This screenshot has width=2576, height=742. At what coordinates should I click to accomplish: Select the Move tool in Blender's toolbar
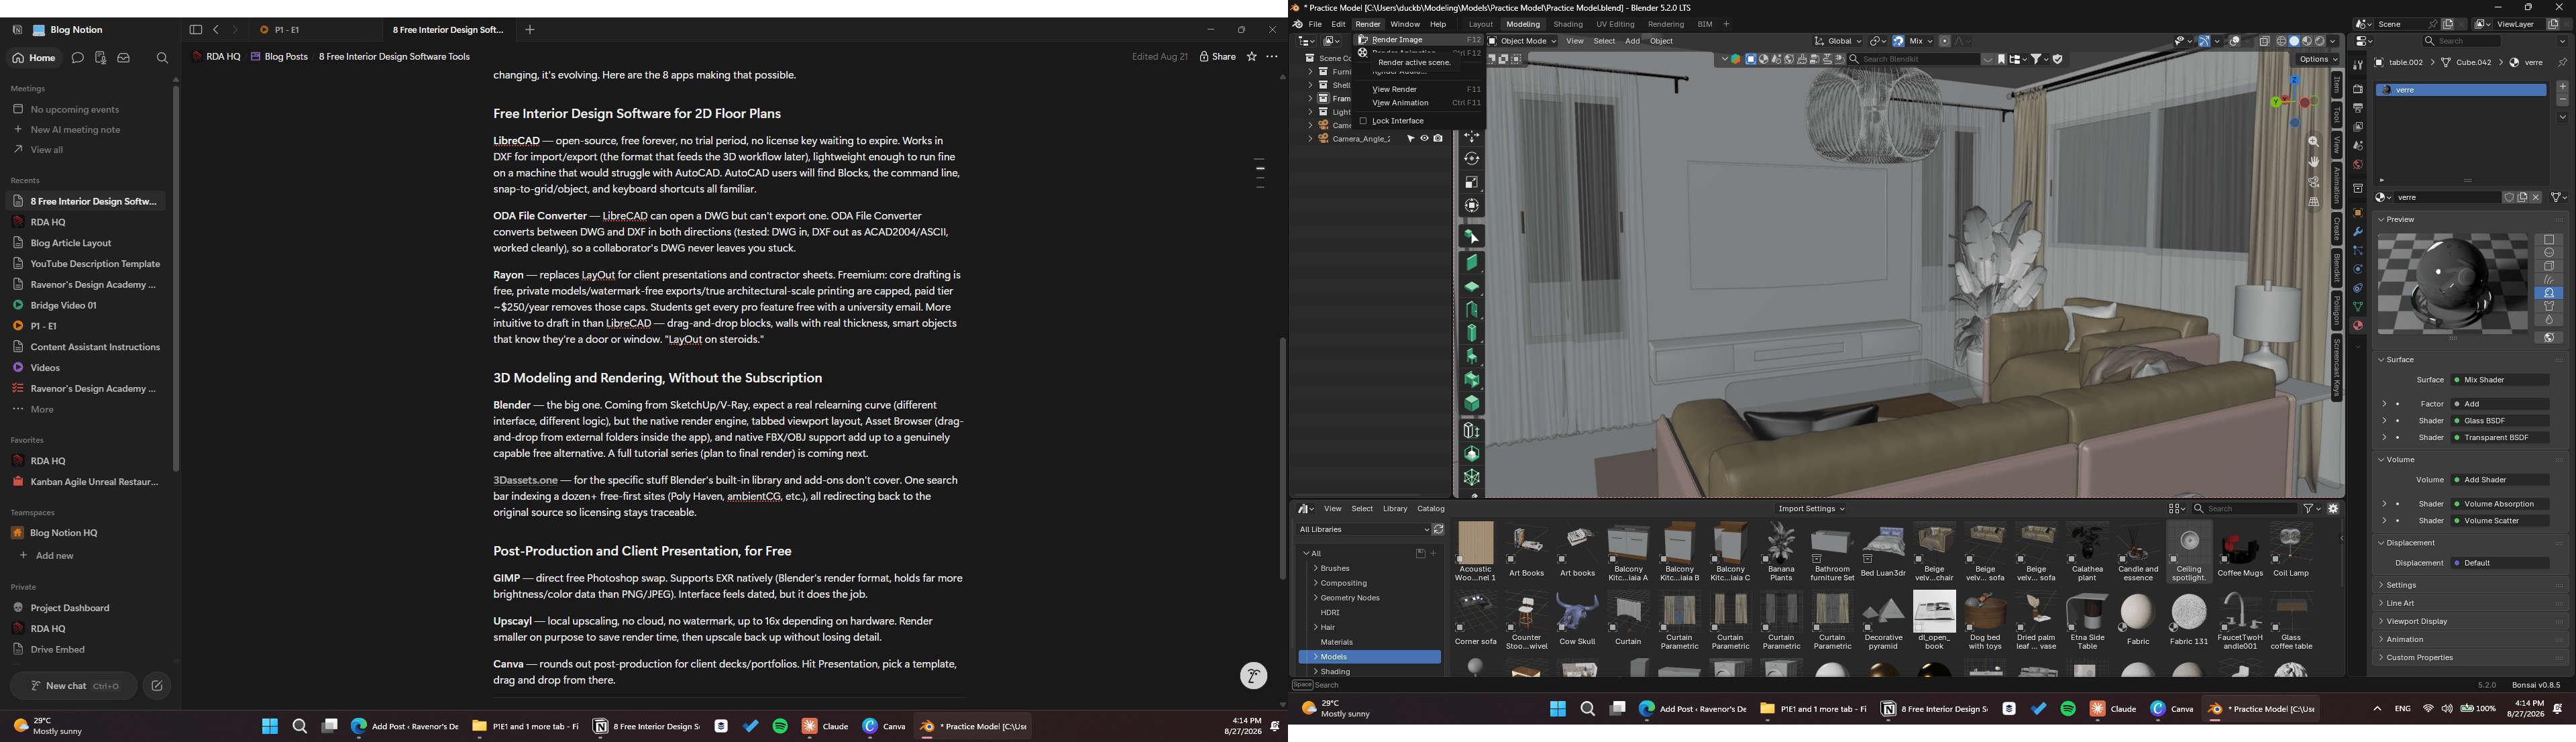[x=1471, y=137]
